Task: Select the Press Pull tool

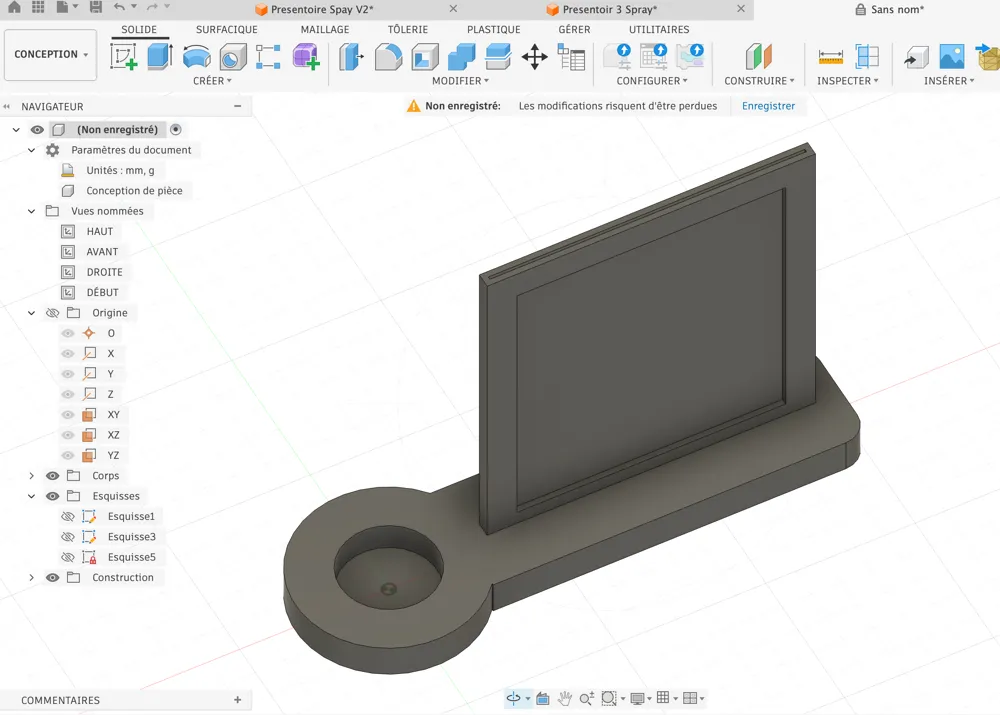Action: click(351, 57)
